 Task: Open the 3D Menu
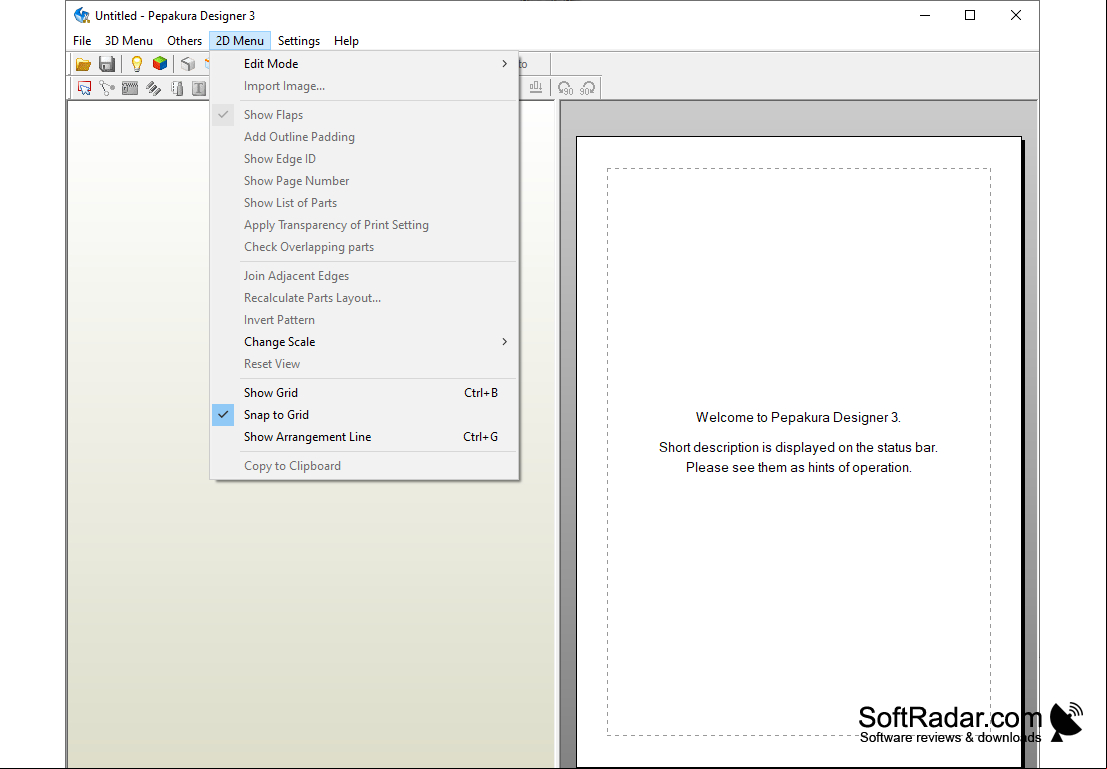(x=128, y=41)
